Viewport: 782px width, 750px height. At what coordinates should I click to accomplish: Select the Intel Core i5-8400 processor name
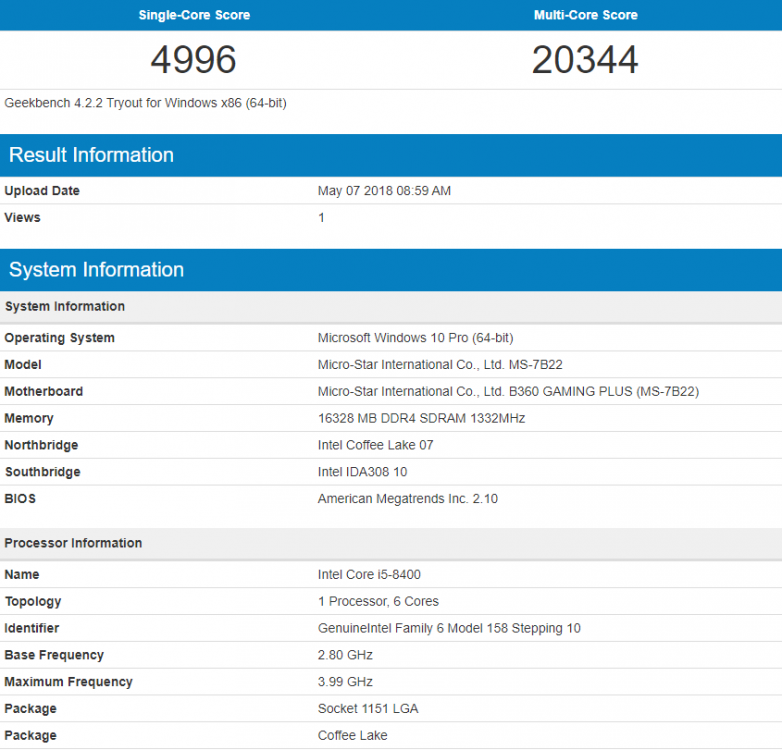point(369,574)
